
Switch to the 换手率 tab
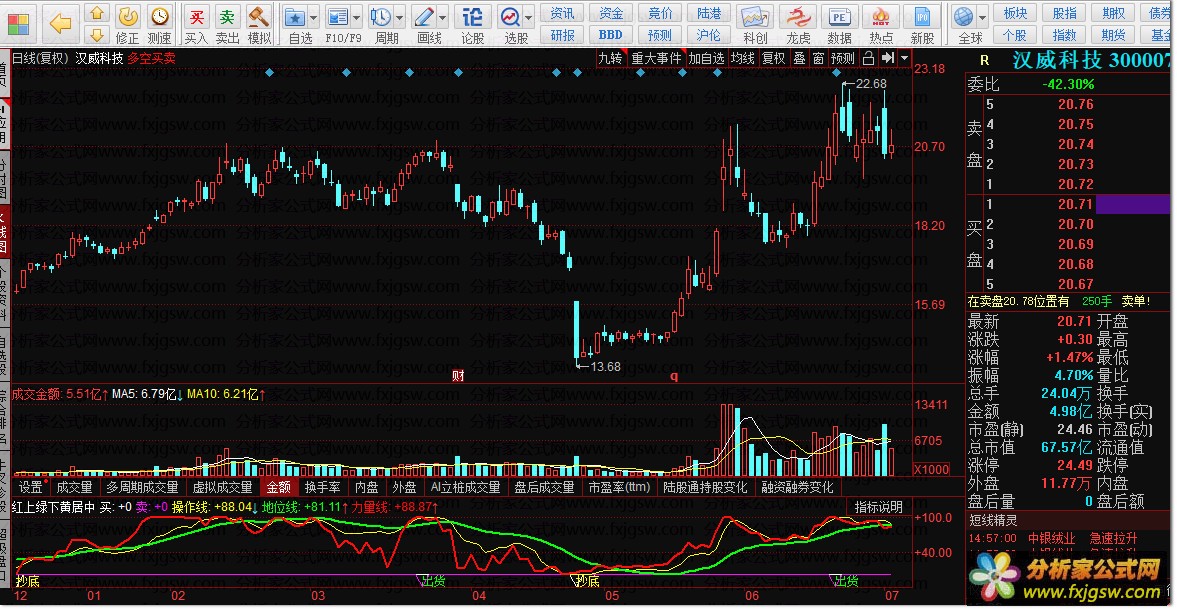(x=323, y=487)
